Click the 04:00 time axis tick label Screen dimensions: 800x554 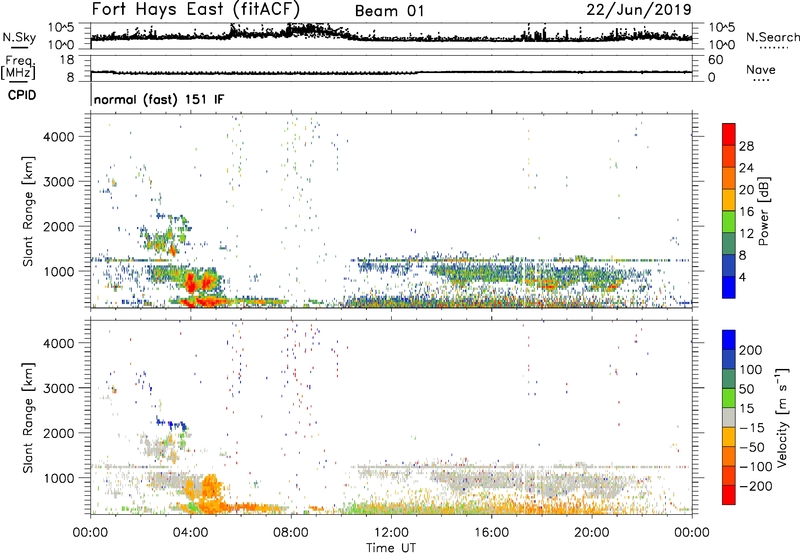190,533
